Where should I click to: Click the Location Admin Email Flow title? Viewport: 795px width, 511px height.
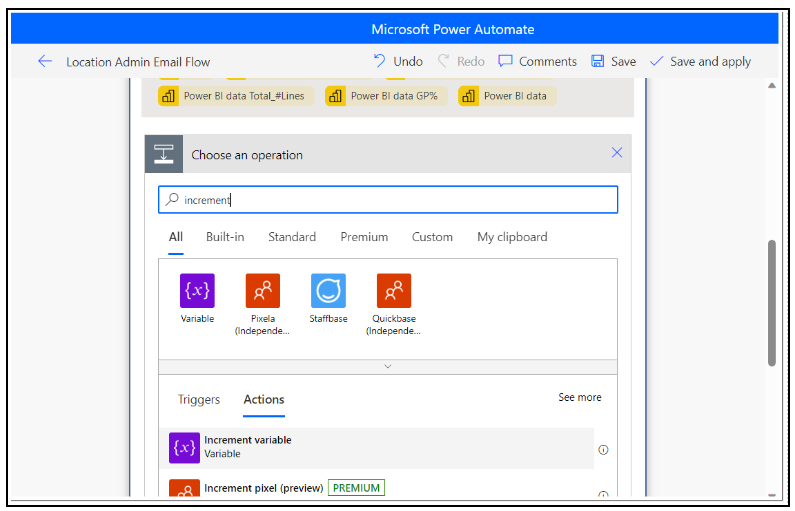point(138,62)
